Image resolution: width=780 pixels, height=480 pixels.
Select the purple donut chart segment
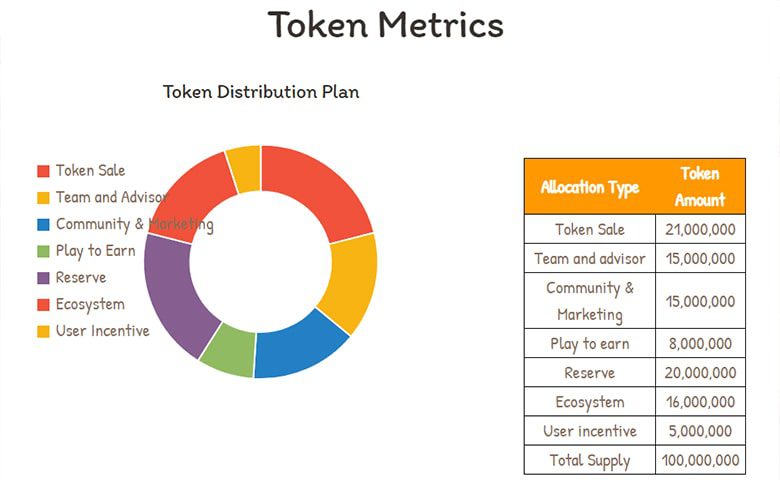pyautogui.click(x=172, y=291)
